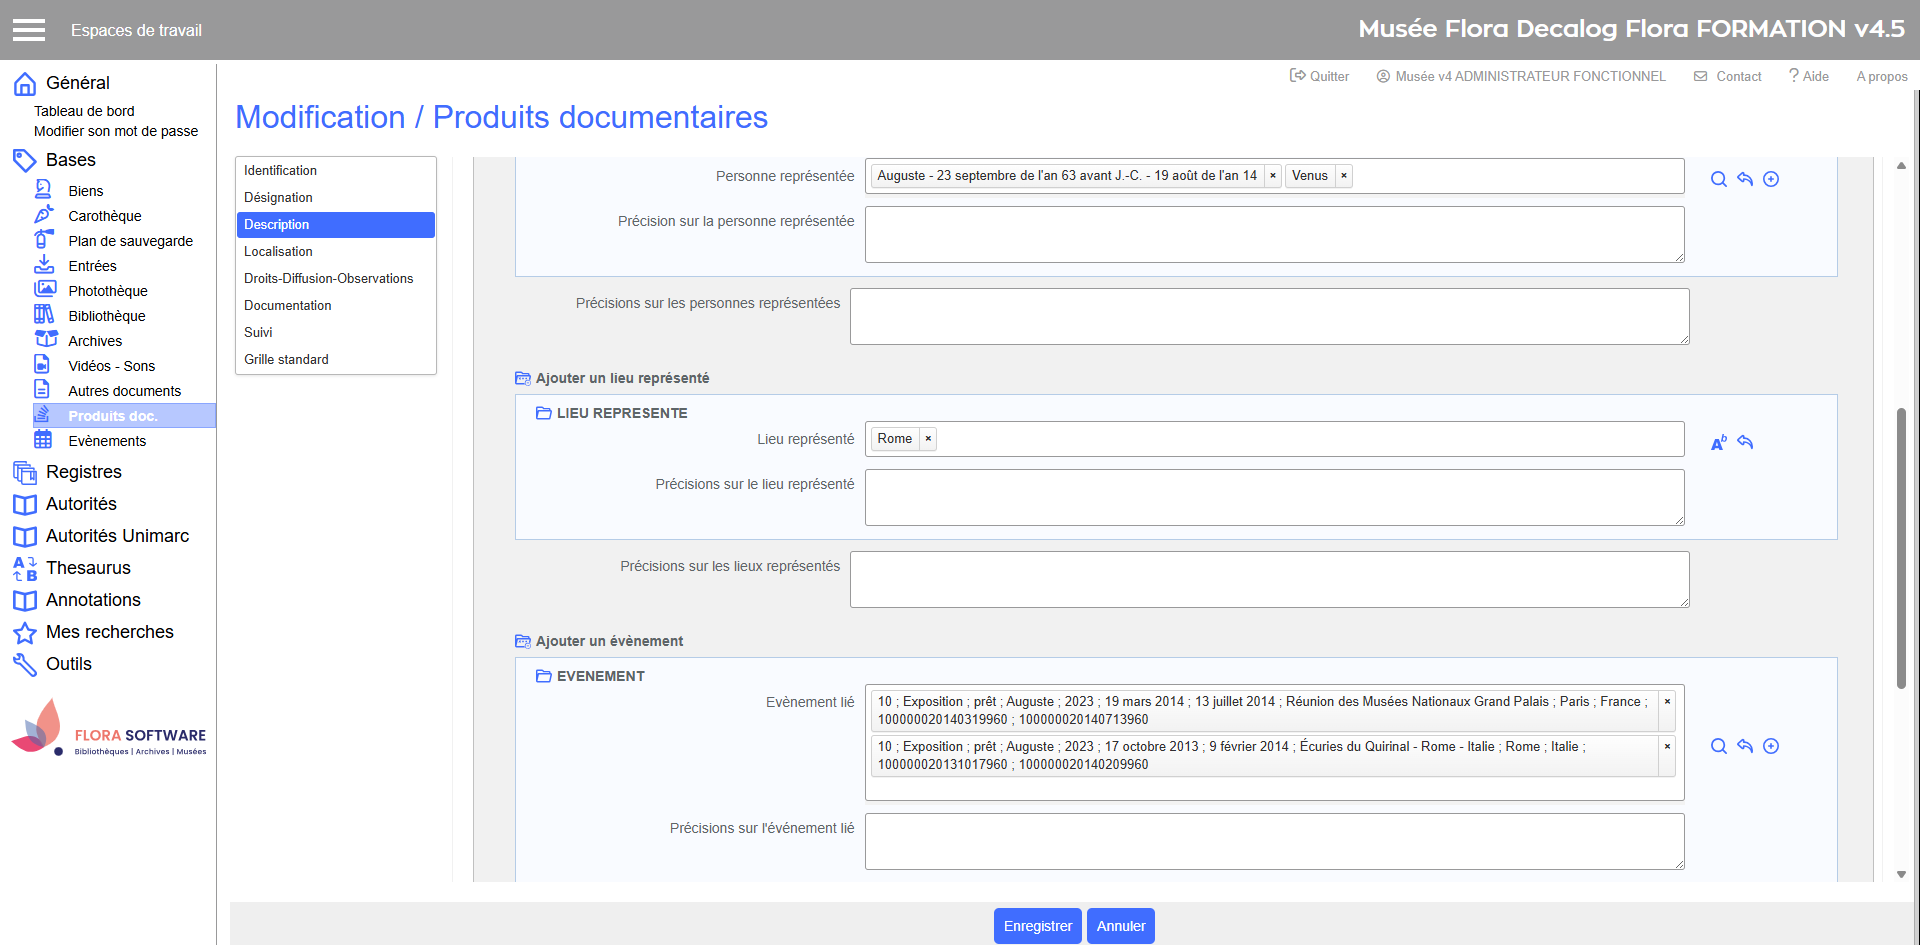Click search icon for Evènement lié
The image size is (1920, 945).
(1718, 746)
